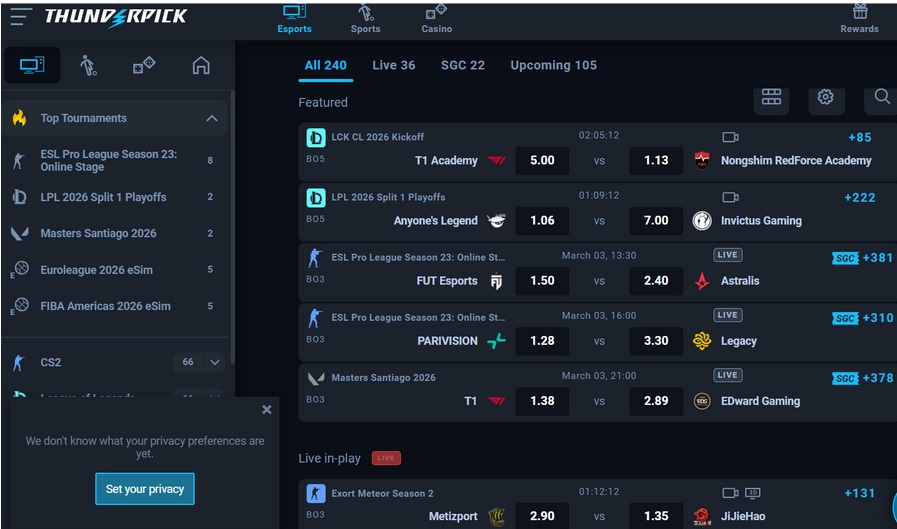Click the Thunderpick logo
Image resolution: width=897 pixels, height=529 pixels.
(x=116, y=17)
